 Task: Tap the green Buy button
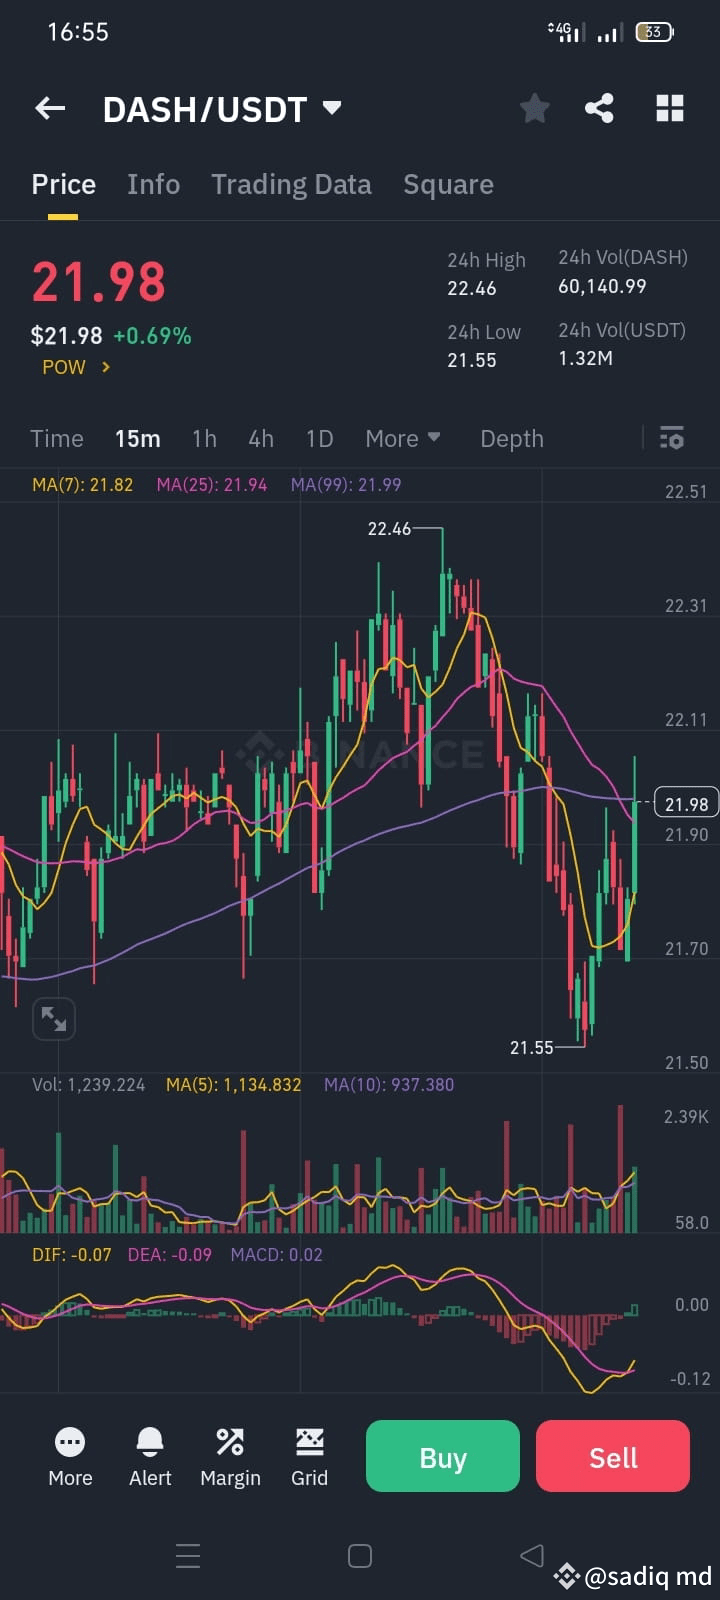[442, 1456]
